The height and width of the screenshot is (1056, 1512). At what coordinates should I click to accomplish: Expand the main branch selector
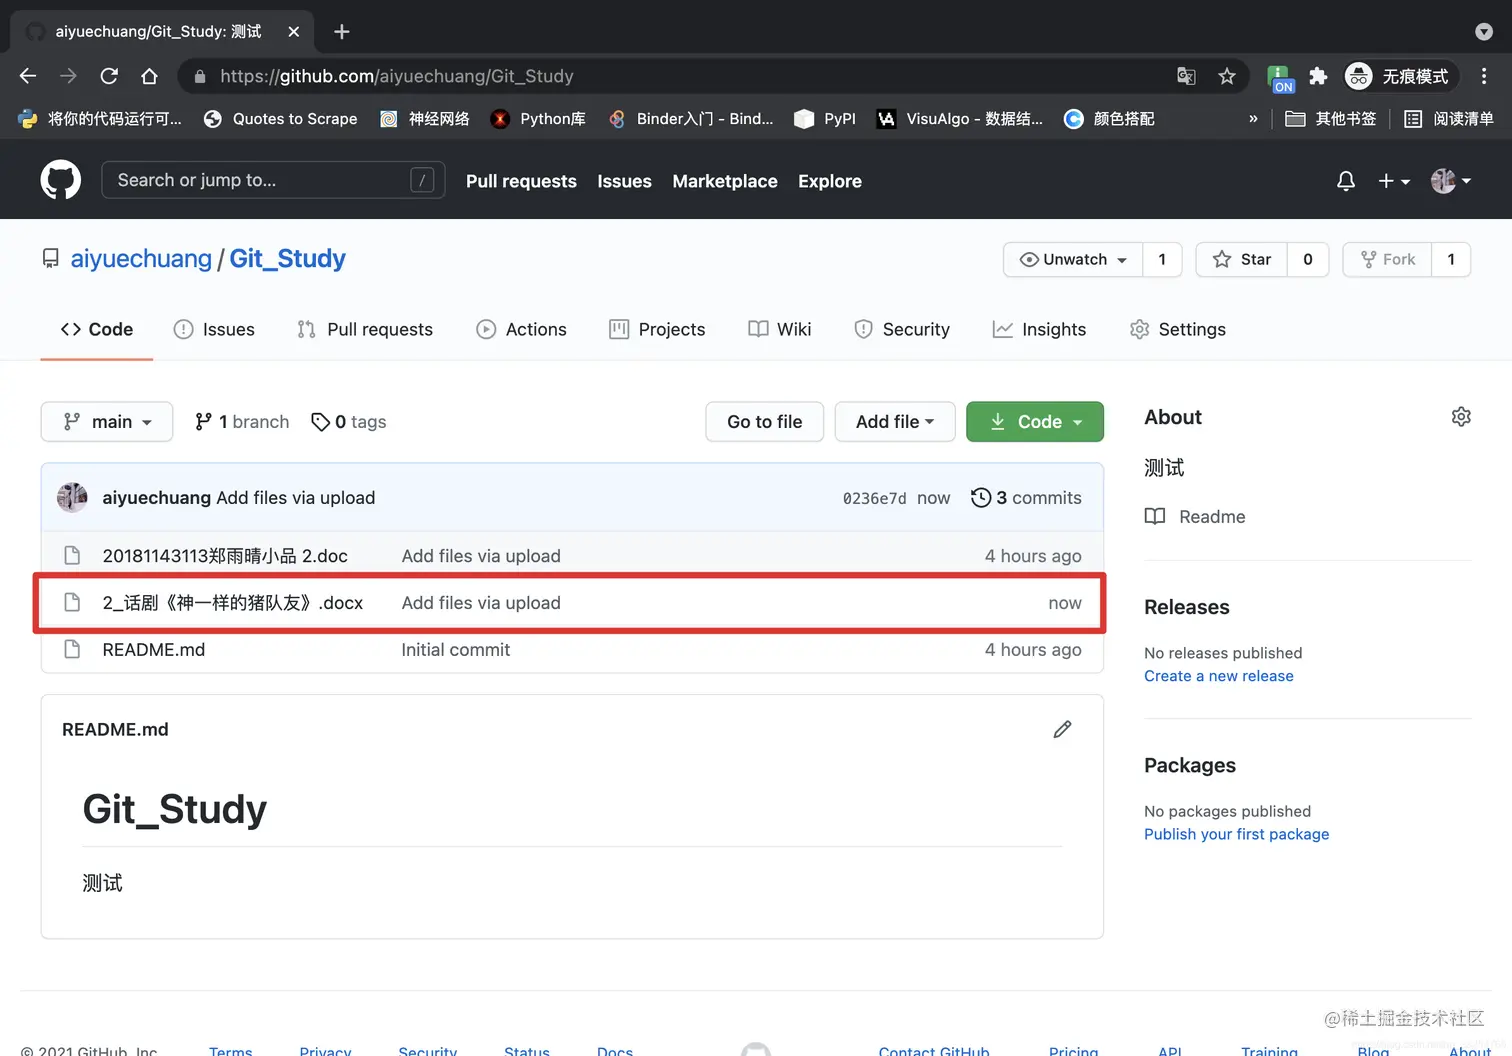[x=107, y=422]
